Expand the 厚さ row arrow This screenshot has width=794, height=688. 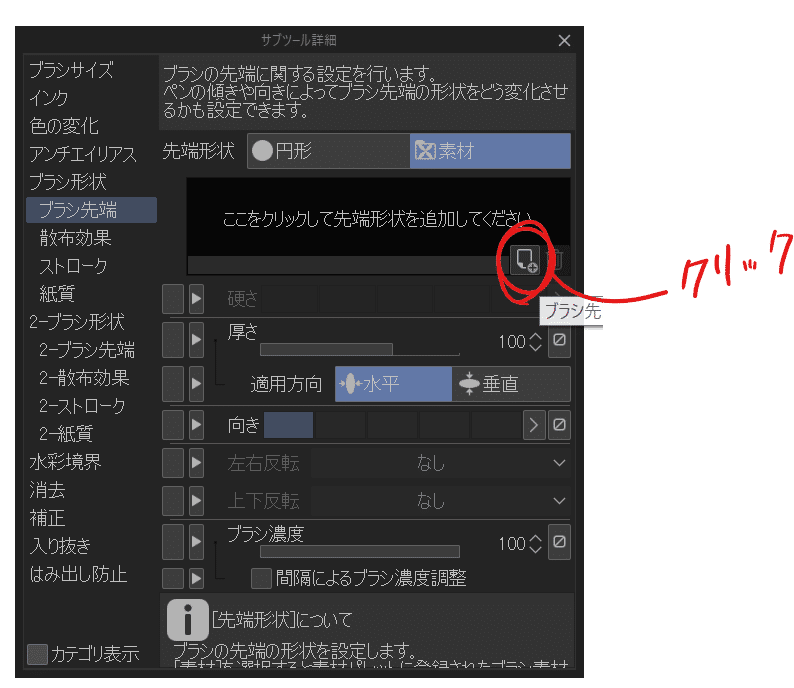click(196, 340)
